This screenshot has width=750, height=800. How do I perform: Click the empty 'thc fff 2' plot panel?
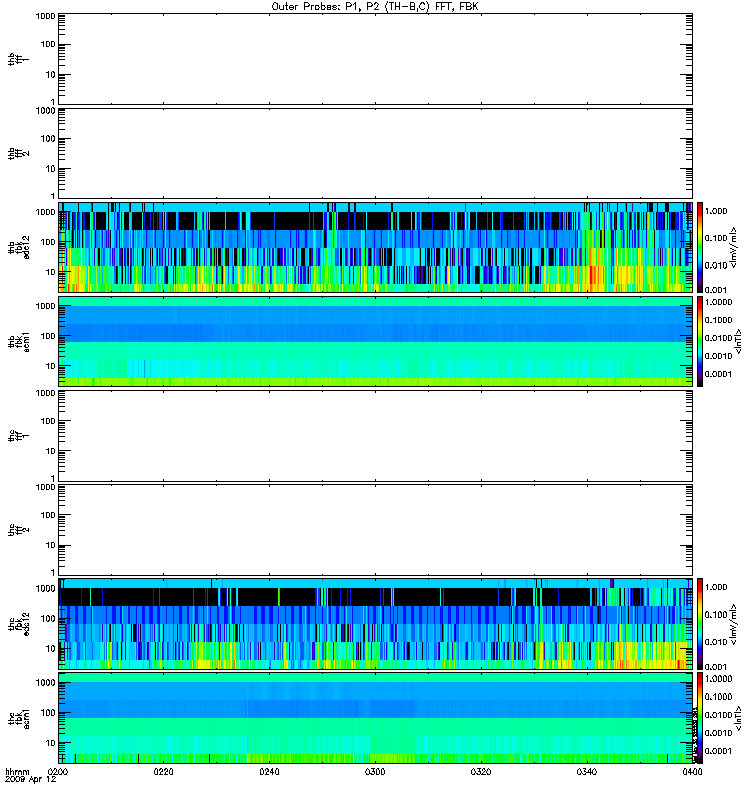point(375,530)
